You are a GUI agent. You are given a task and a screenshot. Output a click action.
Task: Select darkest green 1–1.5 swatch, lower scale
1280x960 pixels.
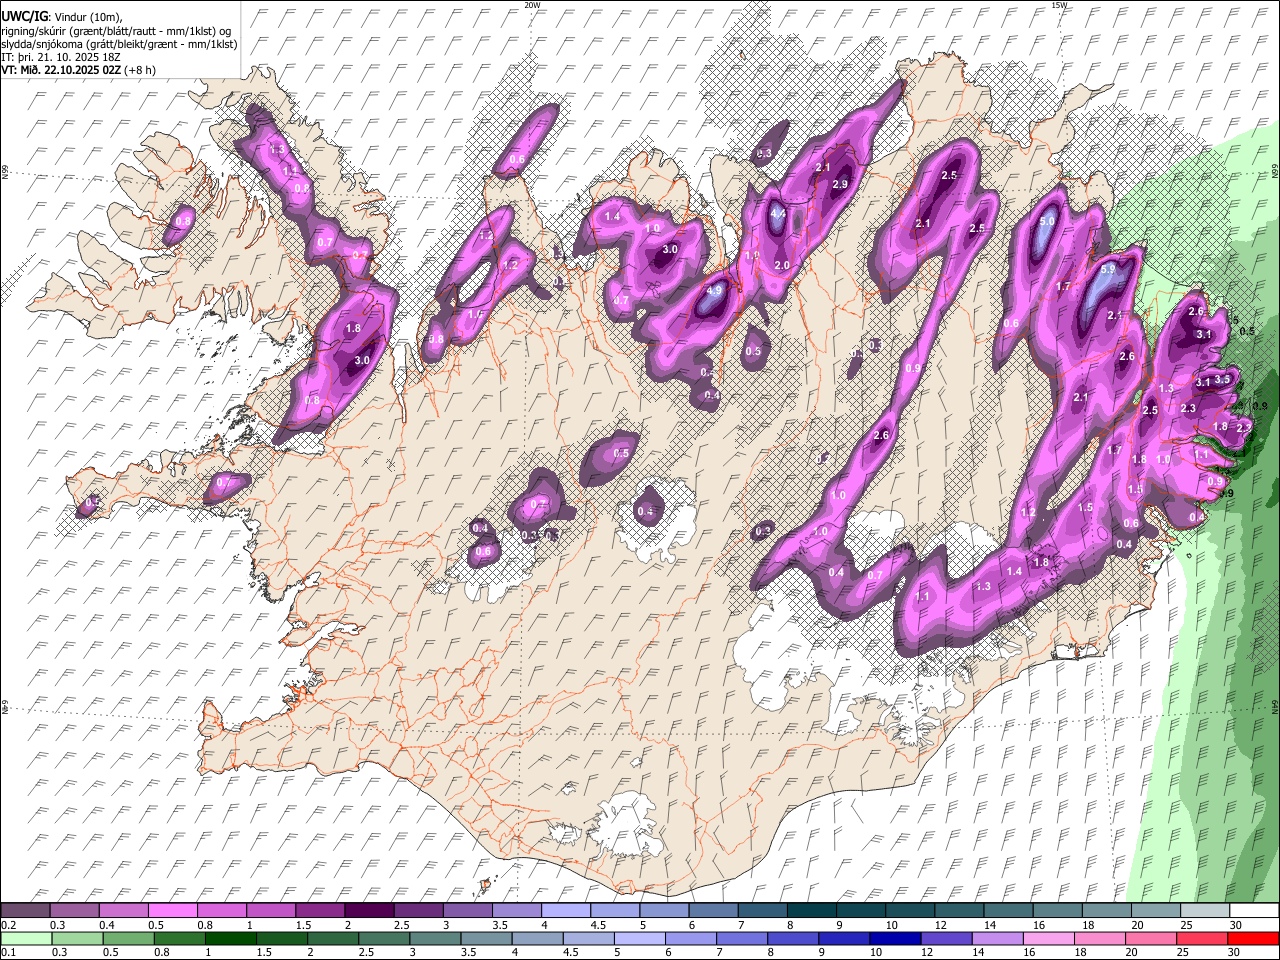(x=230, y=938)
